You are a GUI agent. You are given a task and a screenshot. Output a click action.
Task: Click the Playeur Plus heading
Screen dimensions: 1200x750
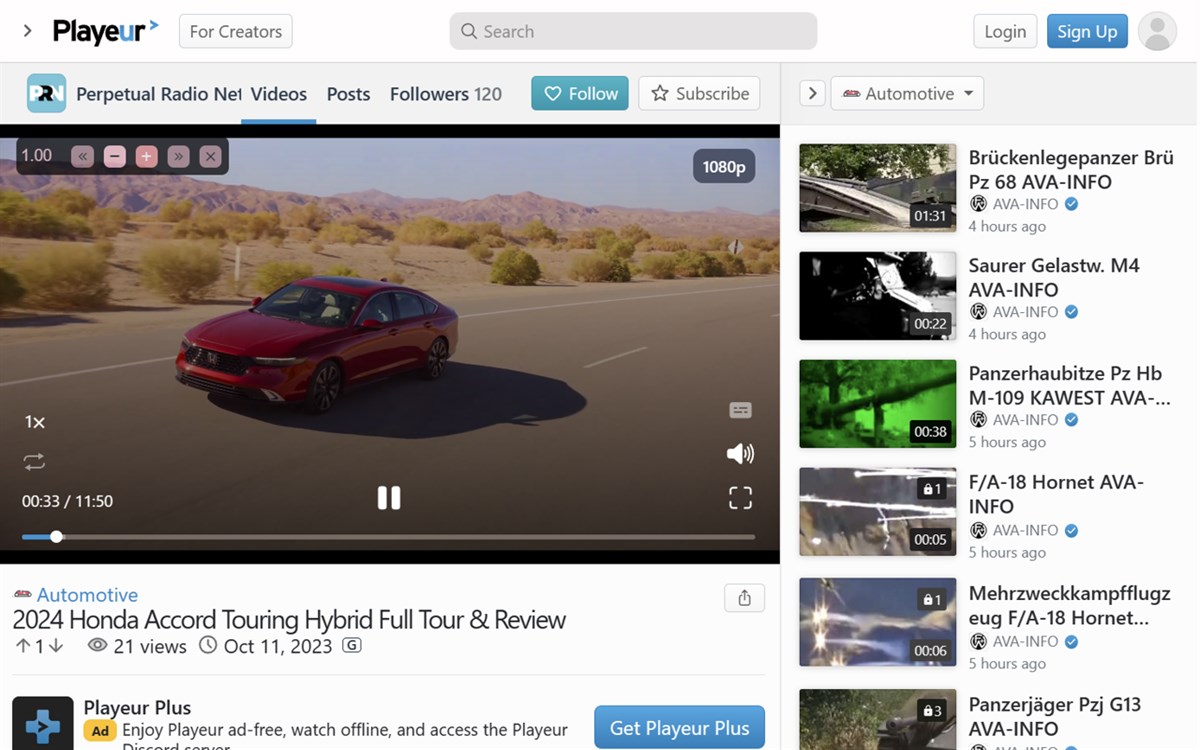point(137,708)
